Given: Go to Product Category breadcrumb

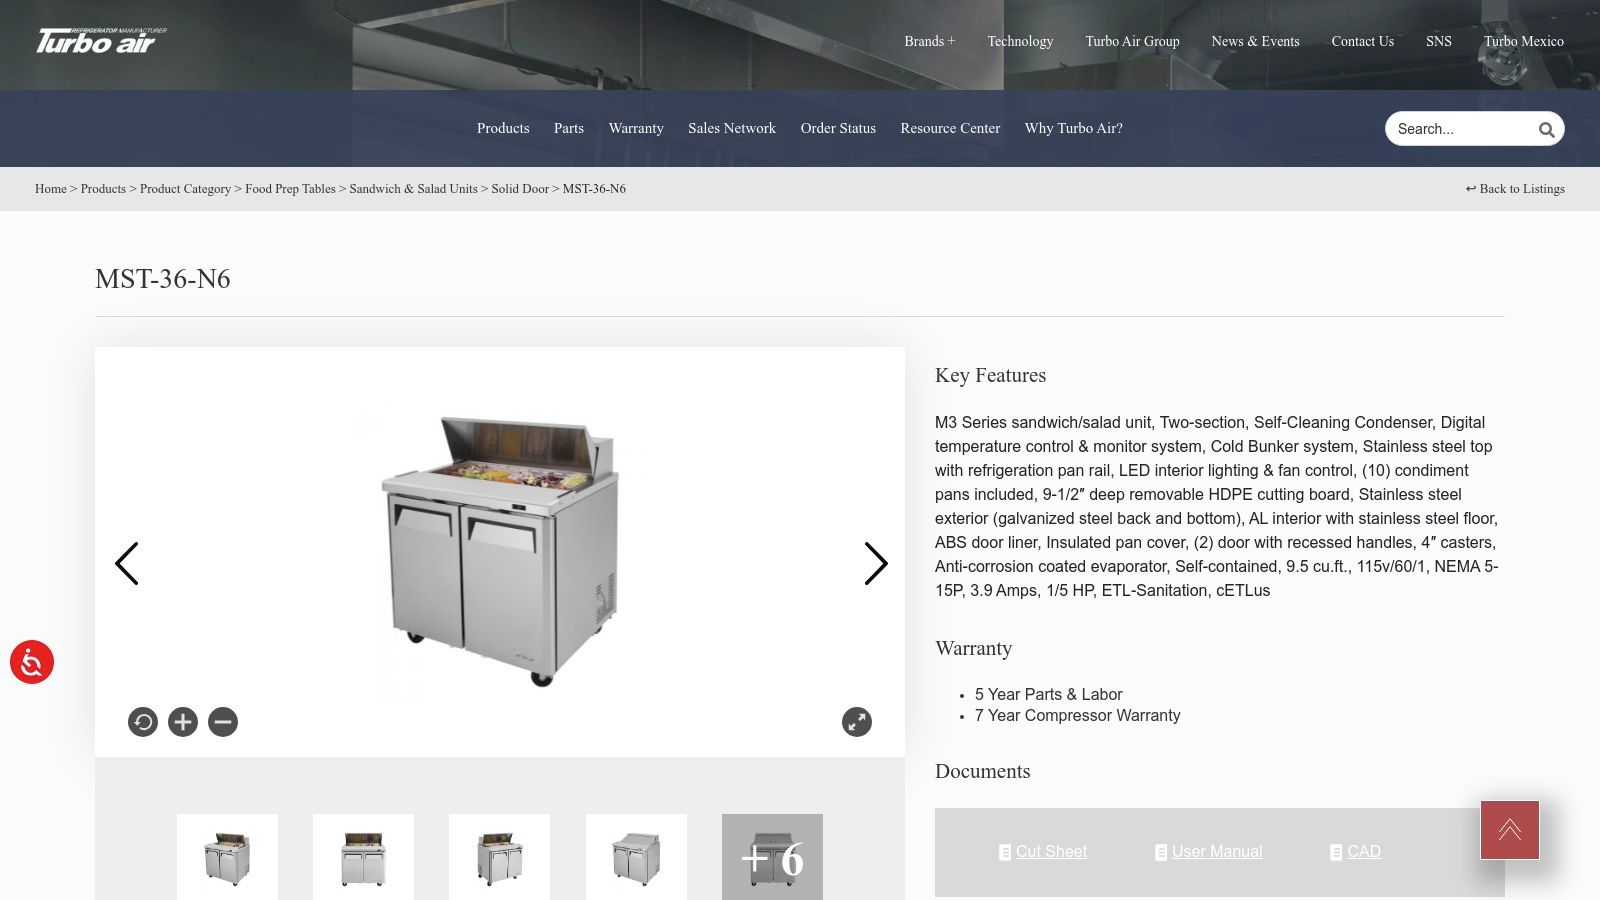Looking at the screenshot, I should click(185, 189).
